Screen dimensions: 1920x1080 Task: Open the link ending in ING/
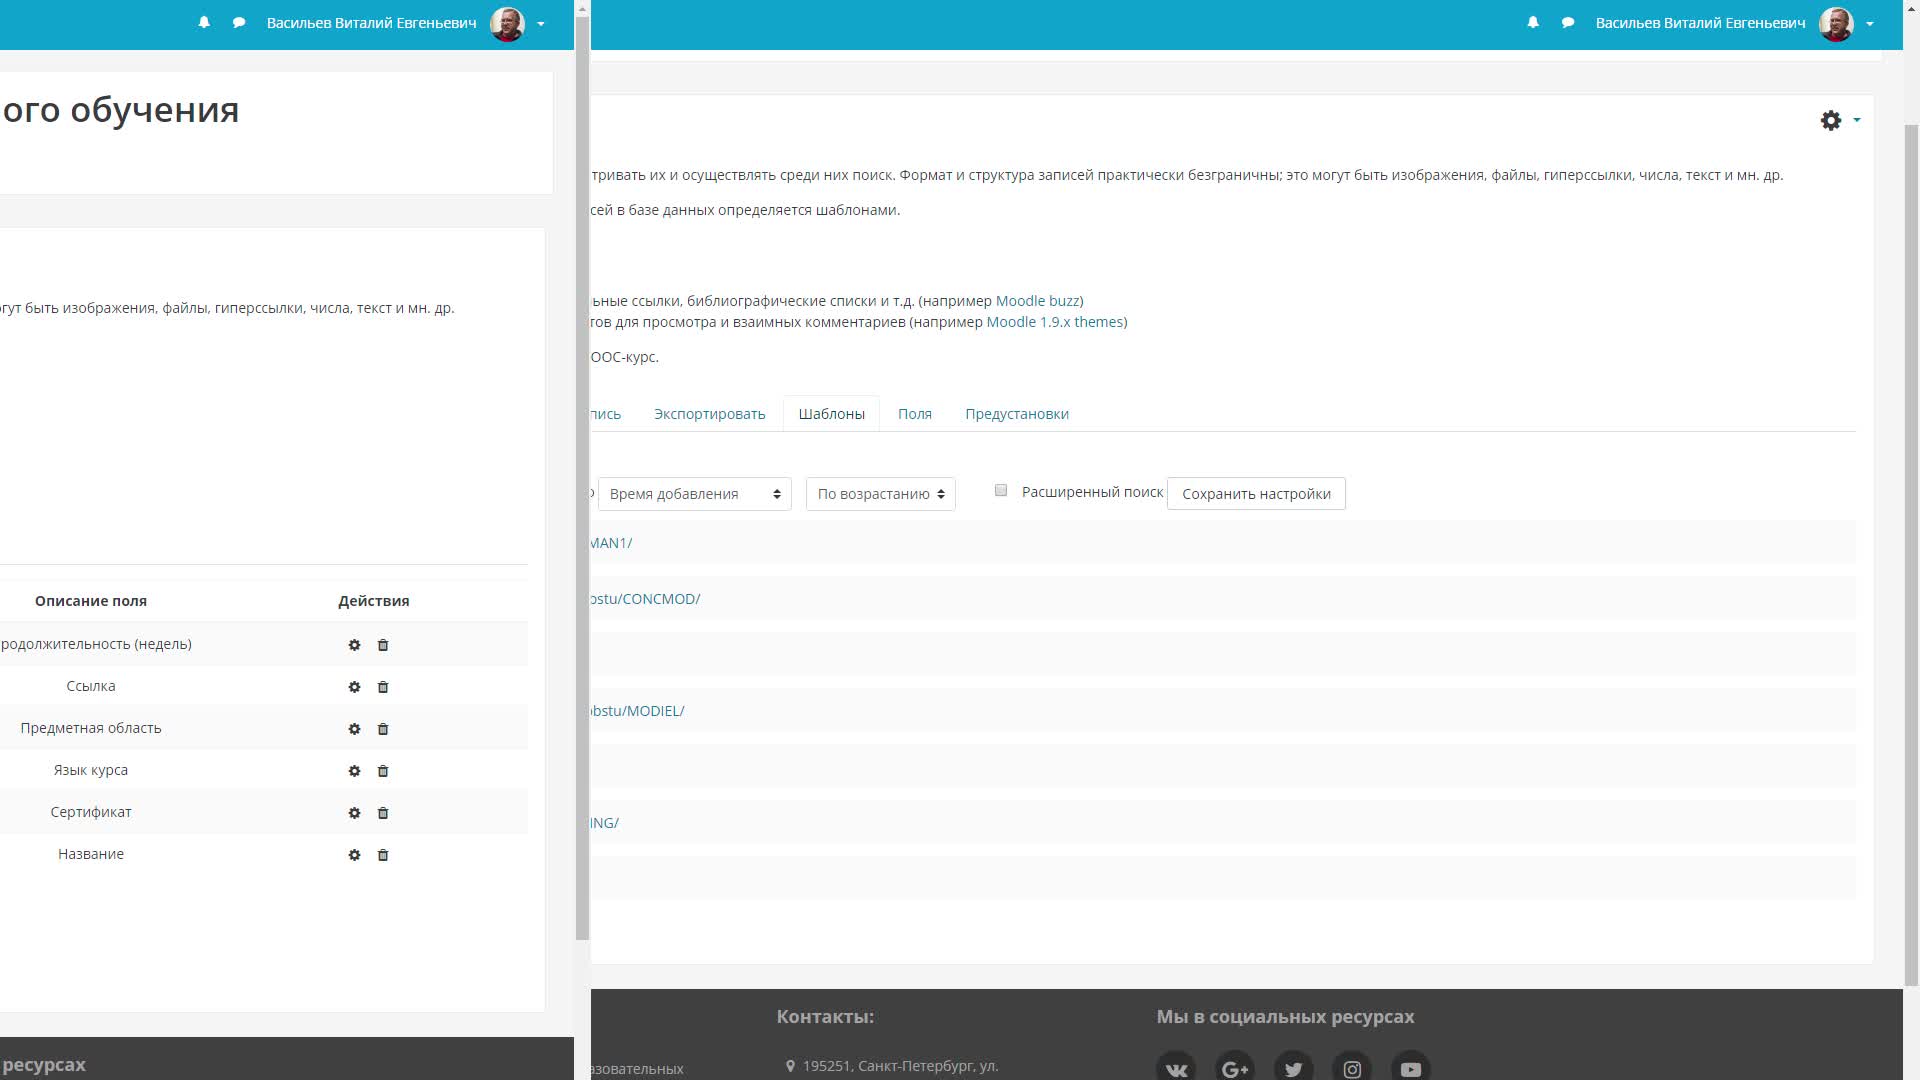tap(605, 823)
